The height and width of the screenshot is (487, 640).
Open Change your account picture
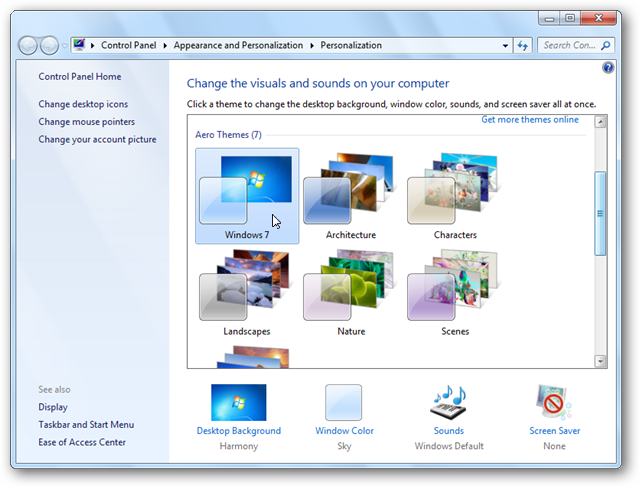tap(97, 139)
